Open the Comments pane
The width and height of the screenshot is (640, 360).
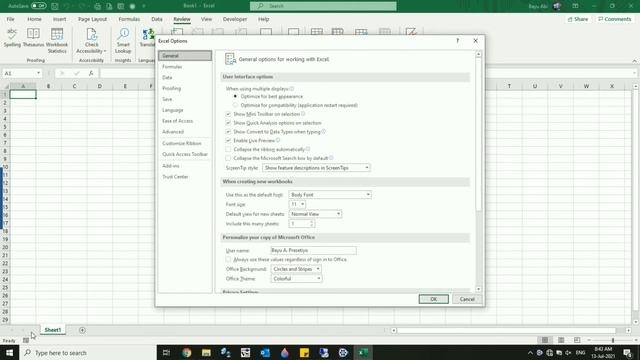[x=614, y=19]
